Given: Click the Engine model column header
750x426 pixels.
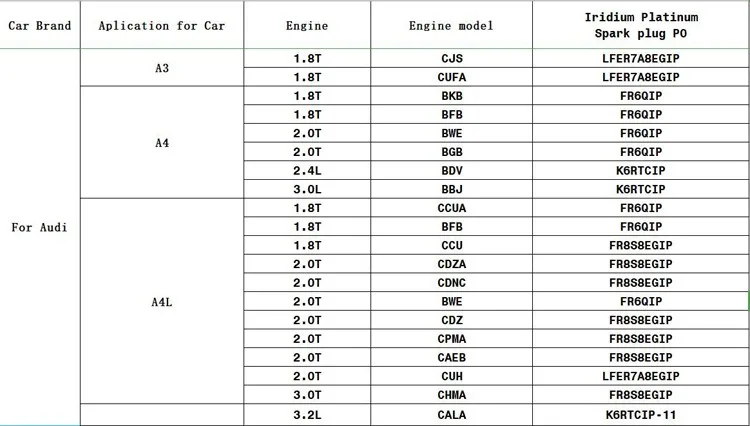Looking at the screenshot, I should tap(451, 25).
